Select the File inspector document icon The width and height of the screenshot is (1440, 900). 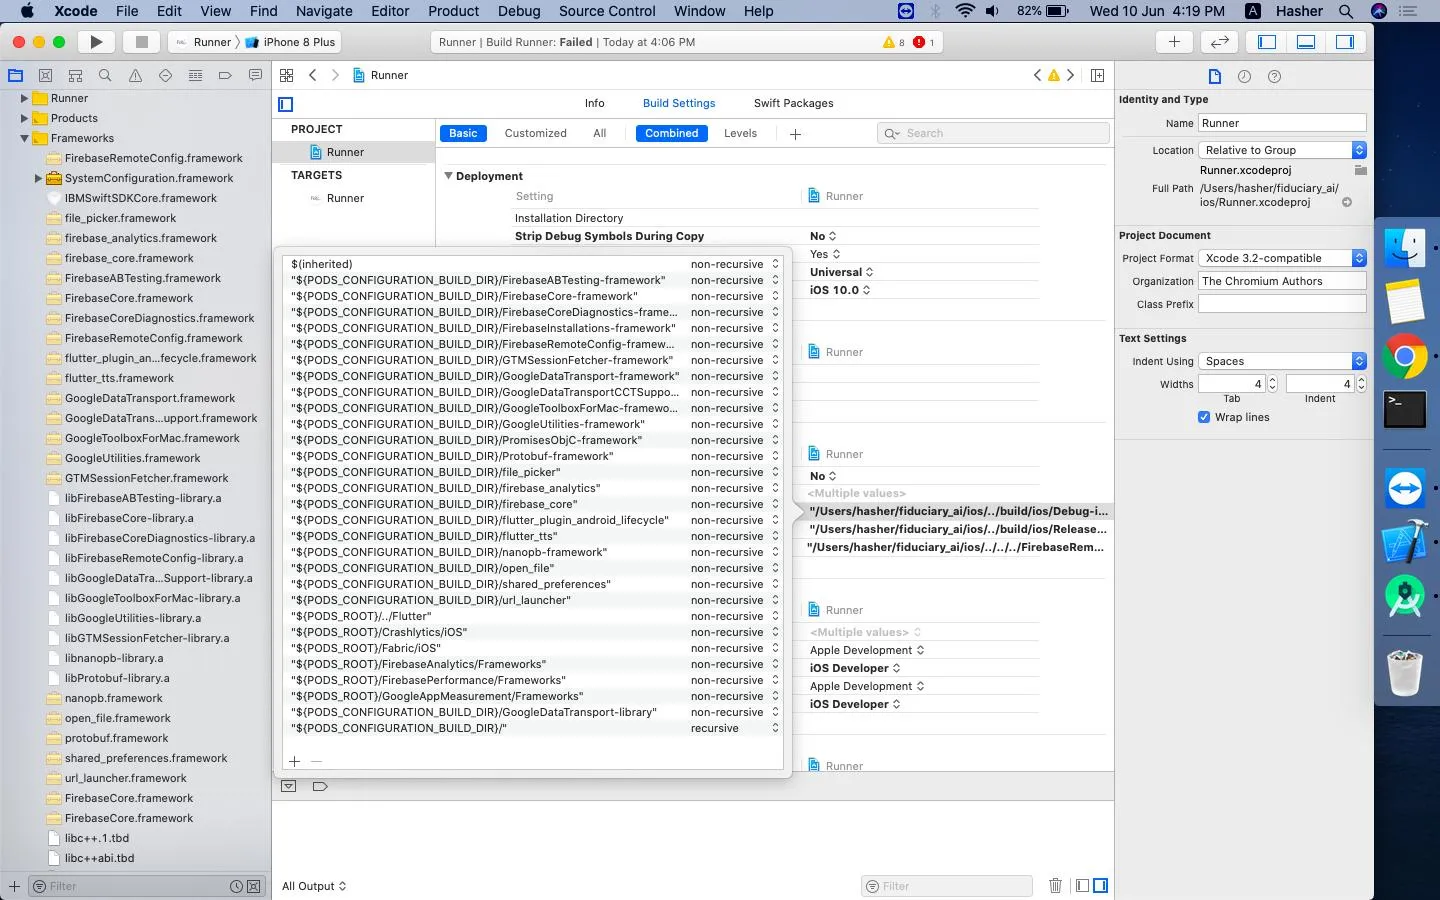[1214, 76]
